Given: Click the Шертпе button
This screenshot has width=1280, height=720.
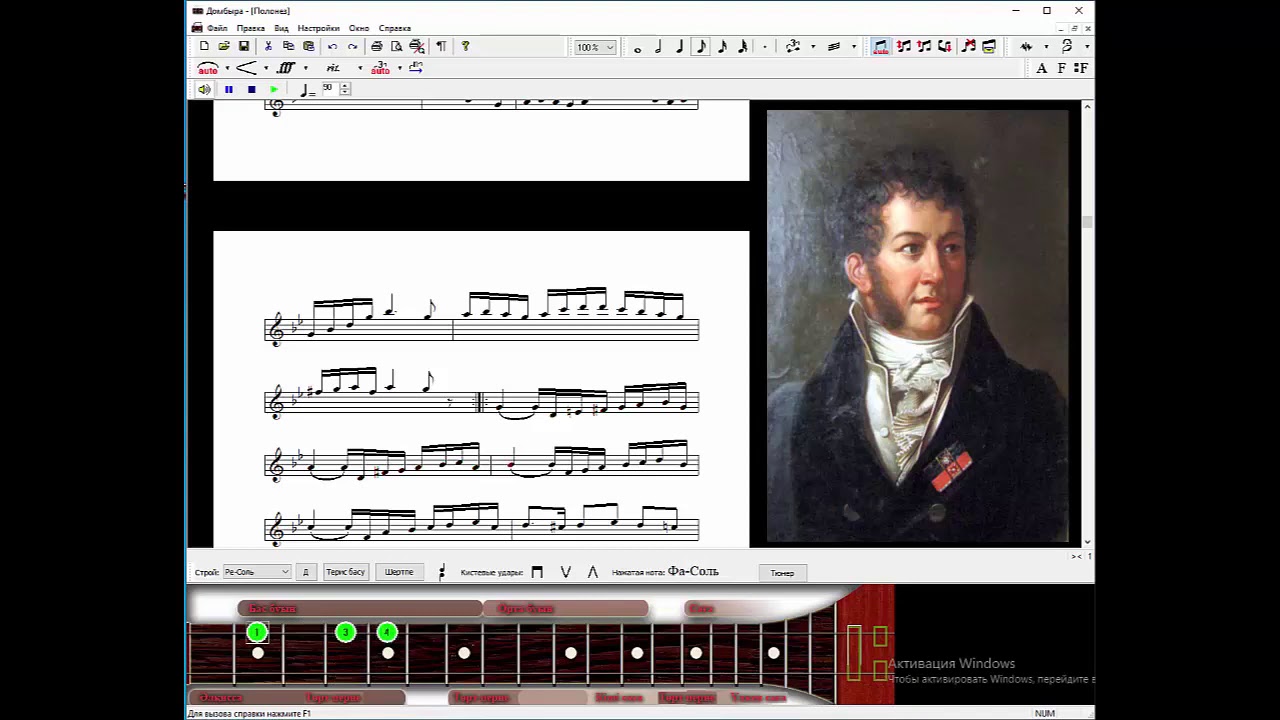Looking at the screenshot, I should click(399, 572).
